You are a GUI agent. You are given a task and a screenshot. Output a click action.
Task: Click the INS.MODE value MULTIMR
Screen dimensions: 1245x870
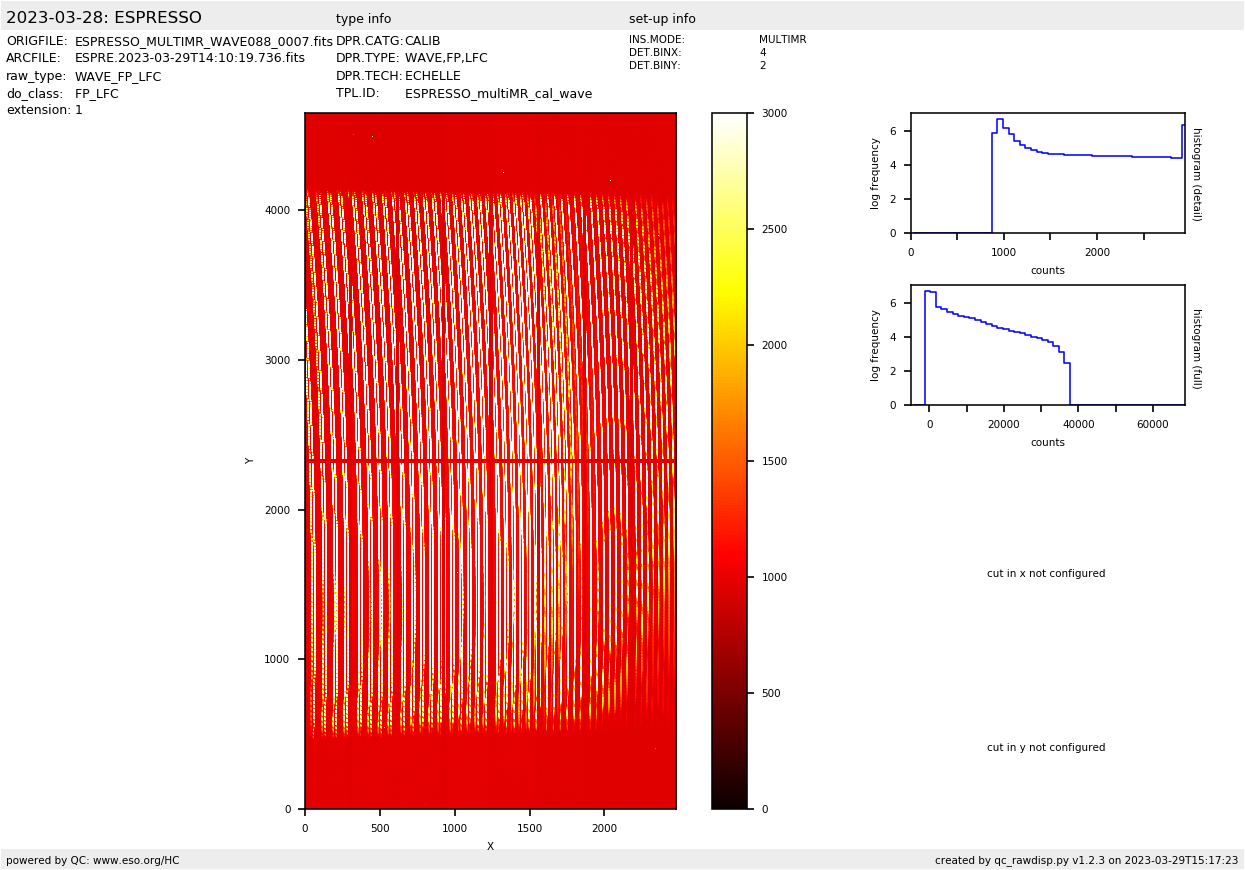tap(782, 40)
